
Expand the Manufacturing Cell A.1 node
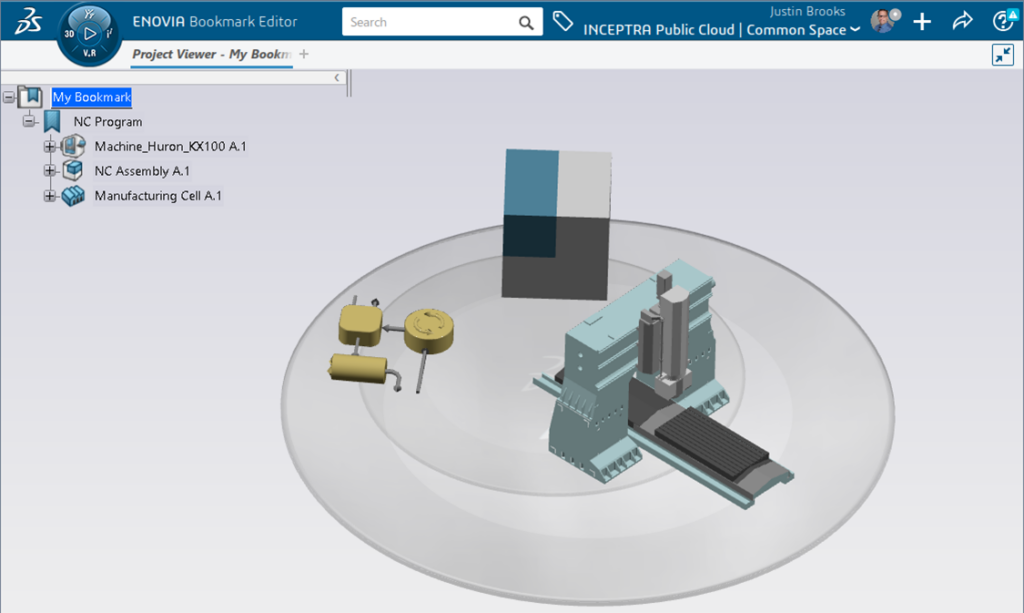(49, 196)
